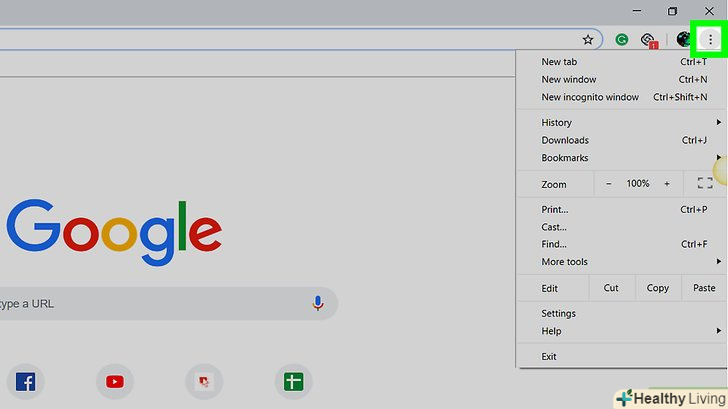Choose Find... in the menu

pyautogui.click(x=622, y=244)
